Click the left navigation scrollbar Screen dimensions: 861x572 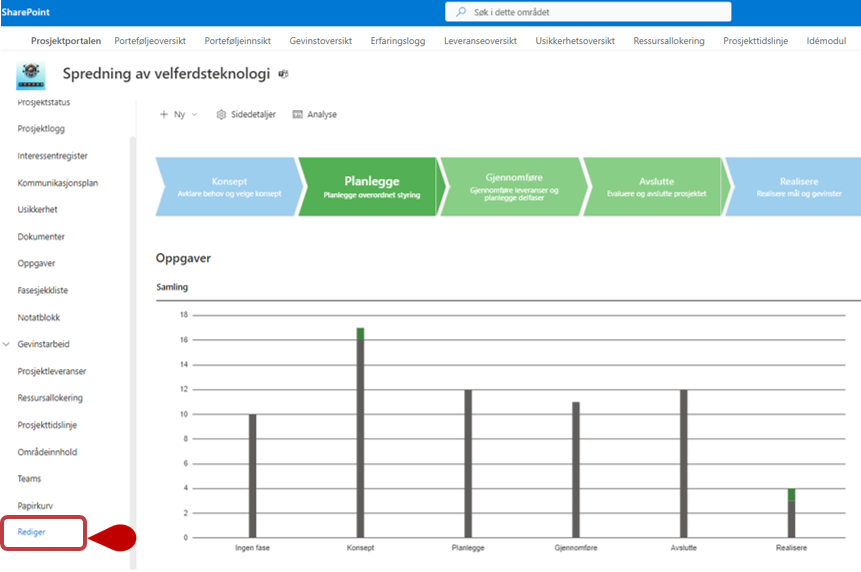click(133, 350)
